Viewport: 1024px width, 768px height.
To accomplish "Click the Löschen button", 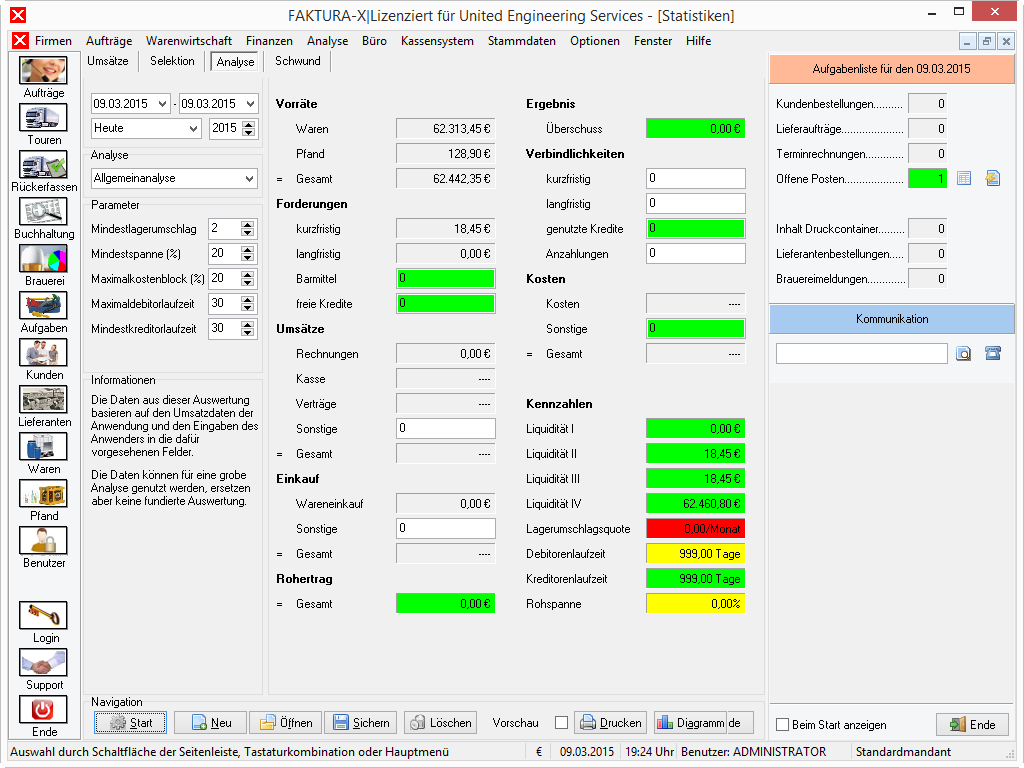I will tap(441, 723).
